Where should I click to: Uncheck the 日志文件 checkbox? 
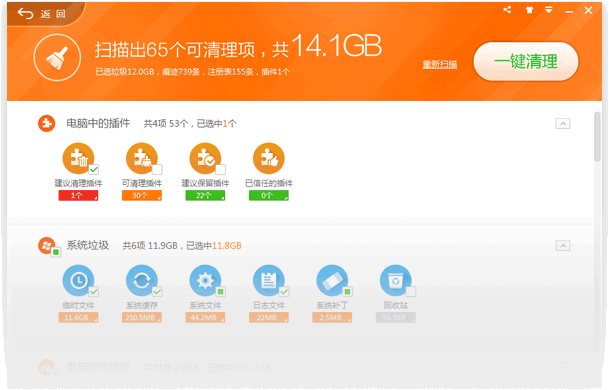point(284,291)
